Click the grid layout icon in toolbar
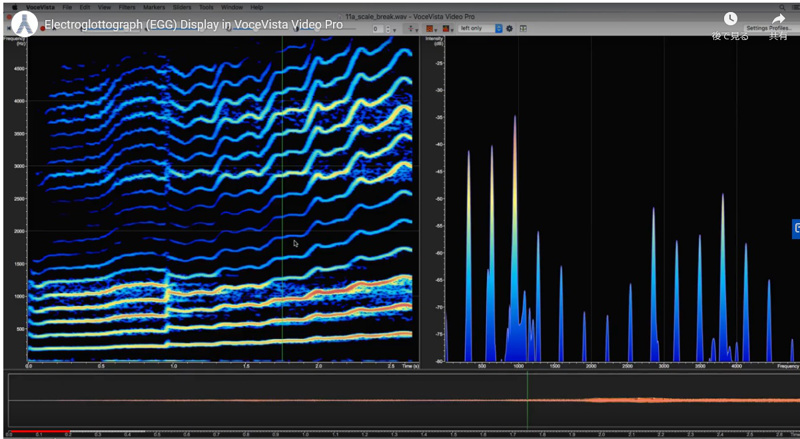800x439 pixels. coord(521,28)
